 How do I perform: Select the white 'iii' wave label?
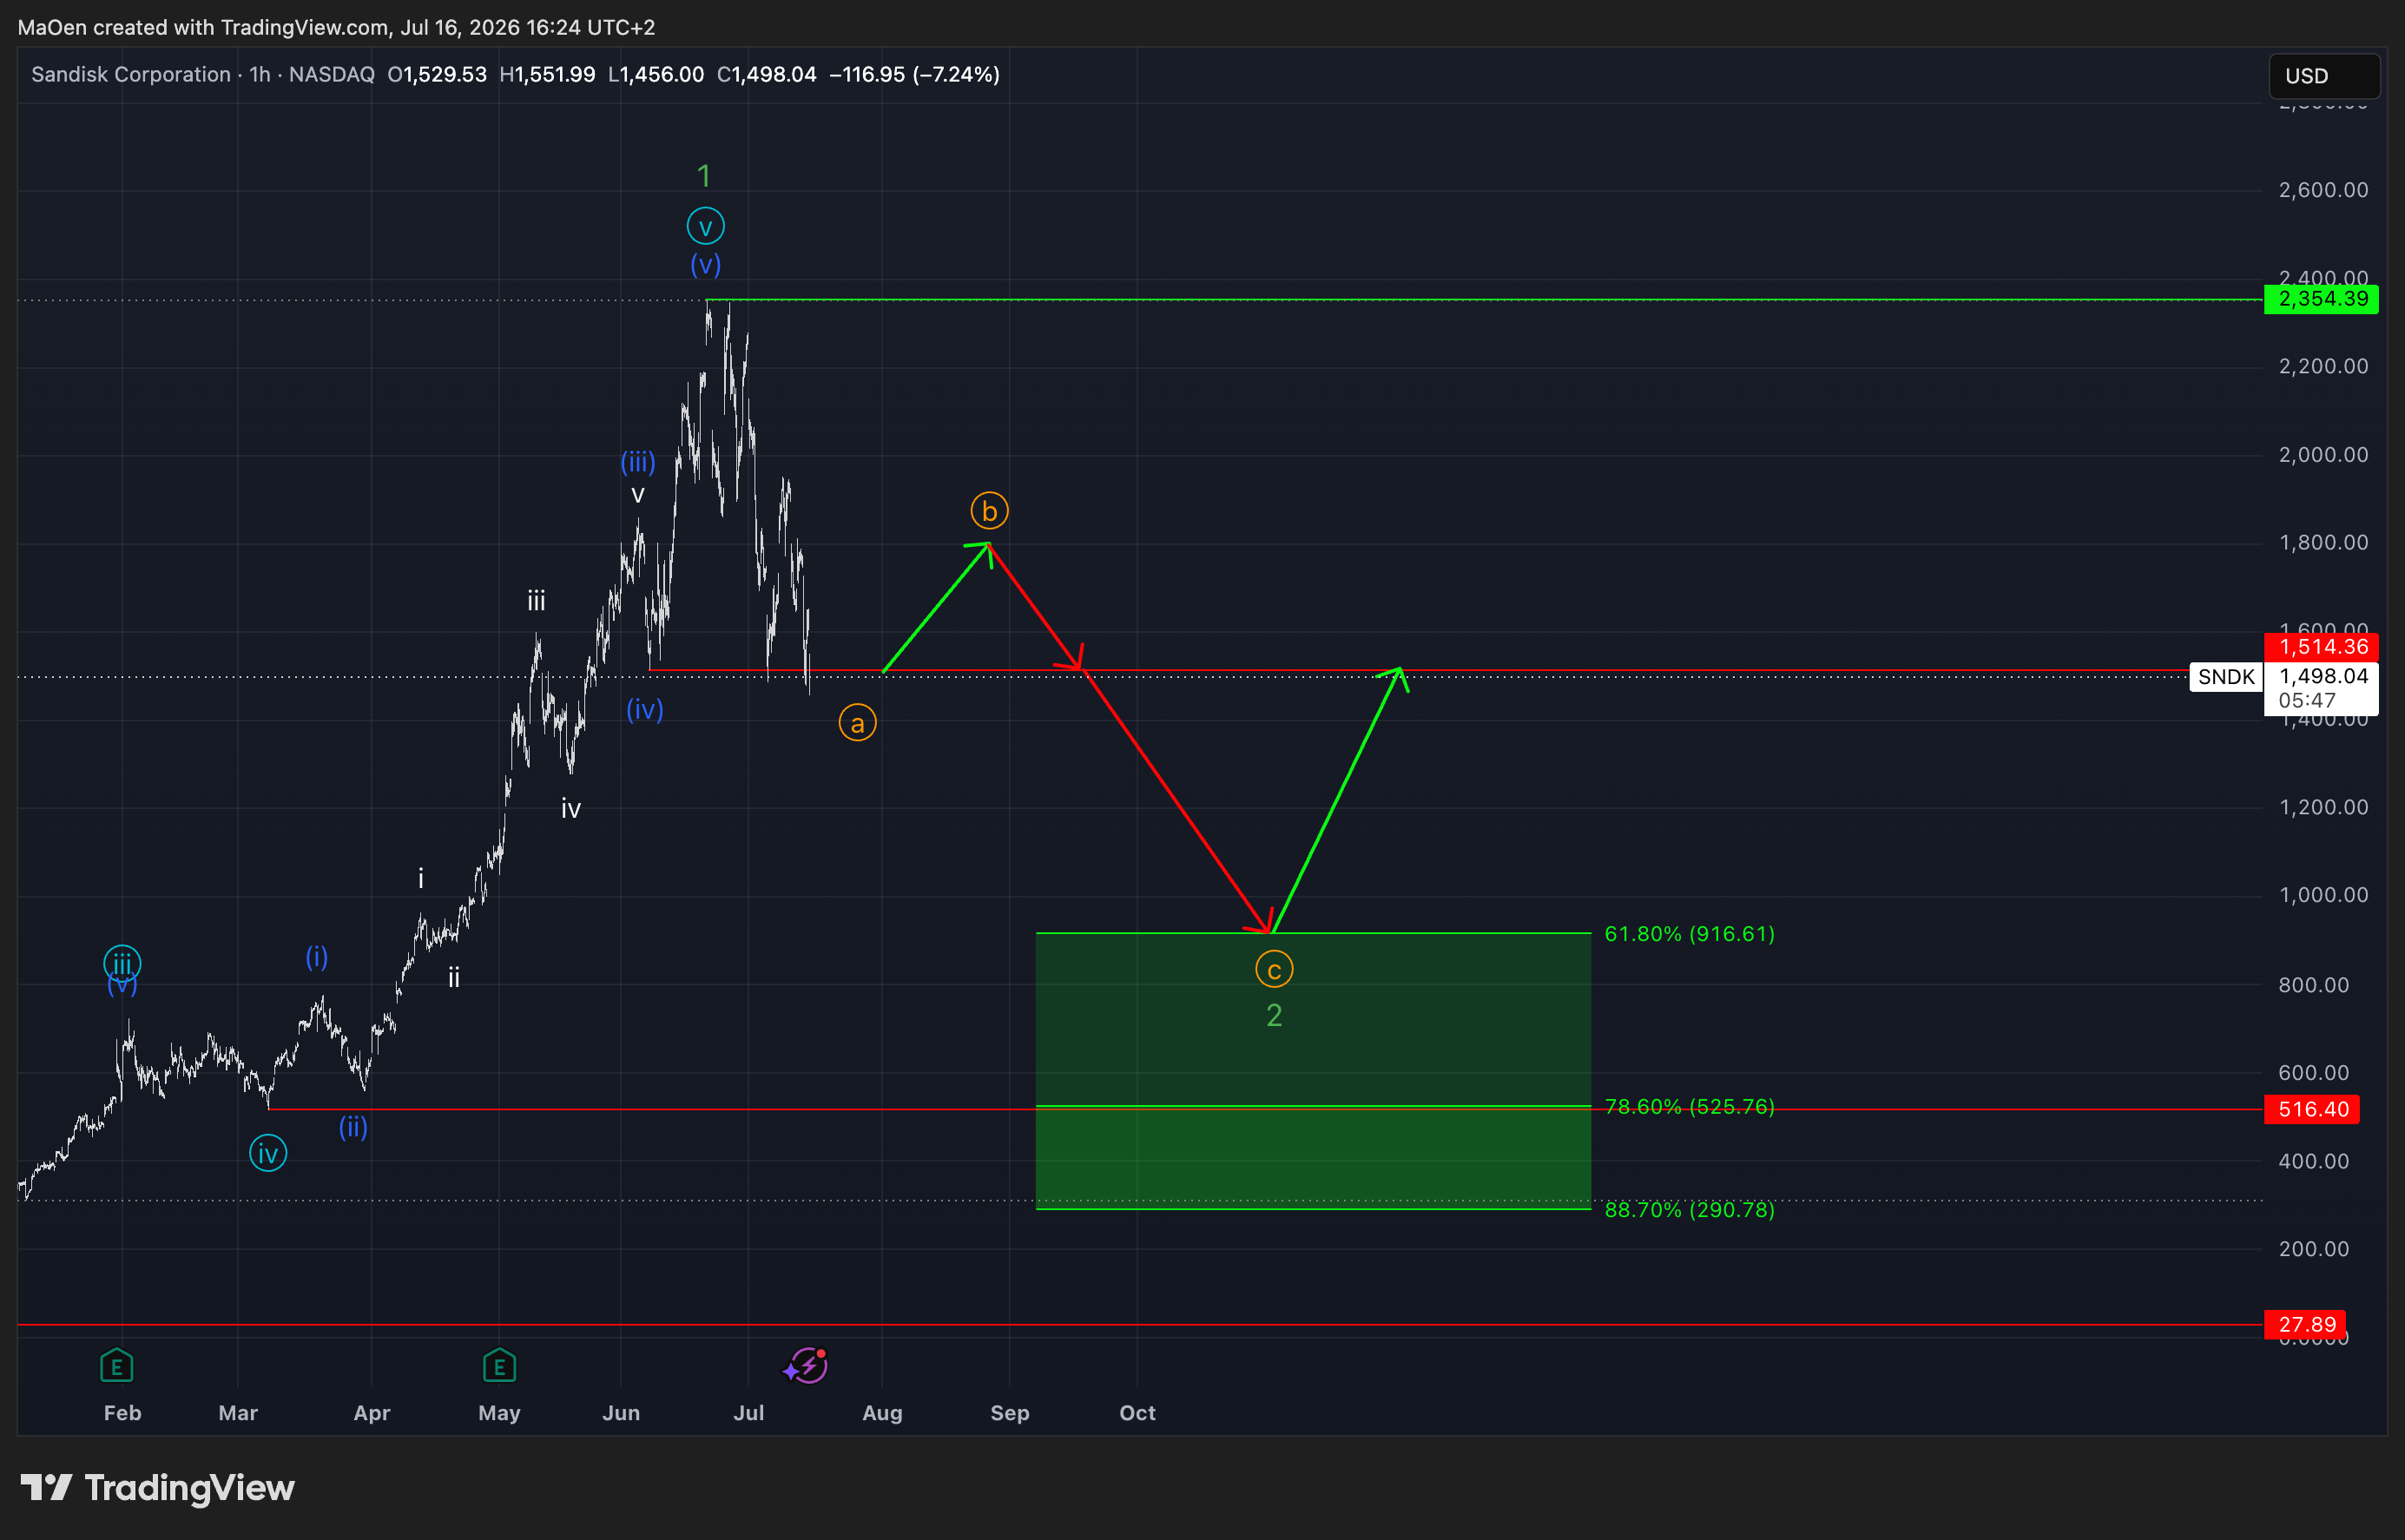537,601
